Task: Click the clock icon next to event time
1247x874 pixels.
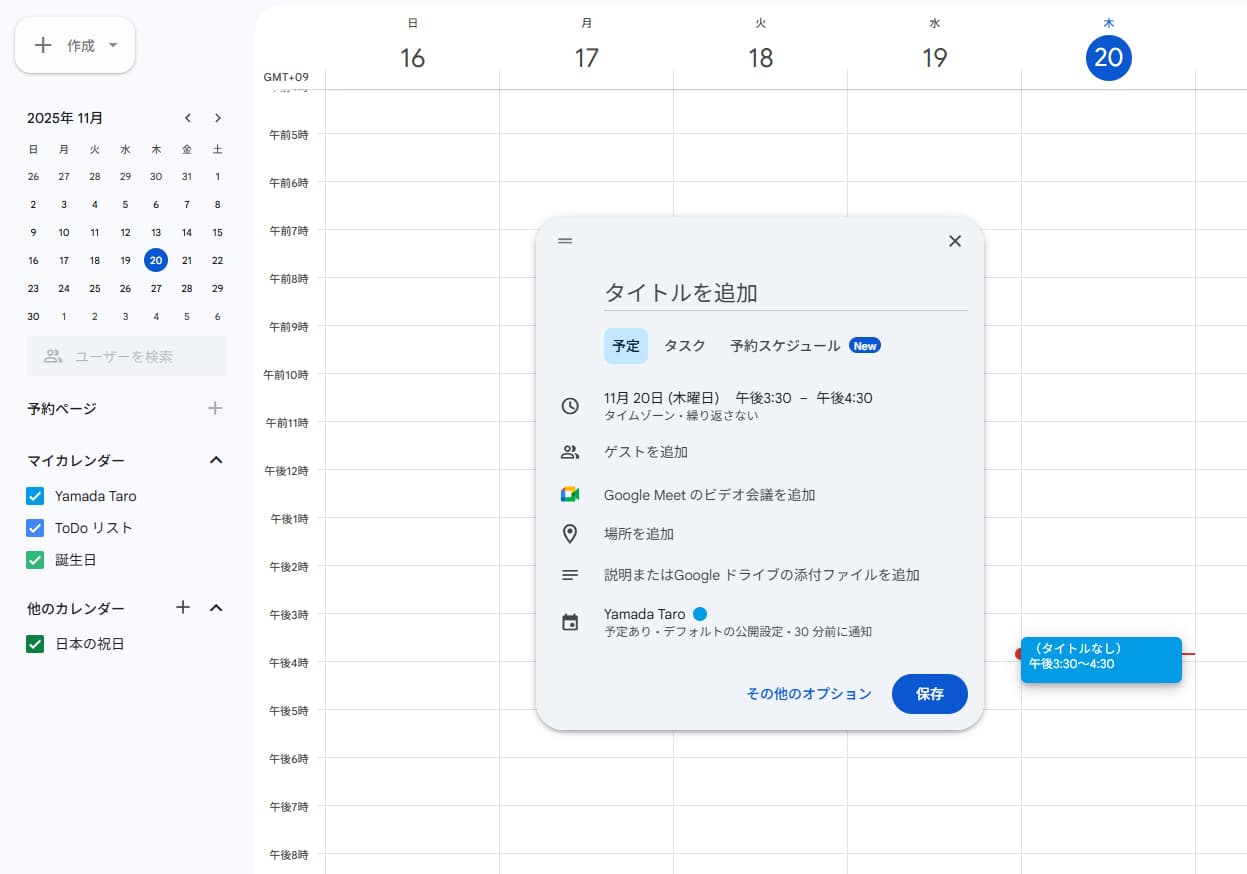Action: [571, 406]
